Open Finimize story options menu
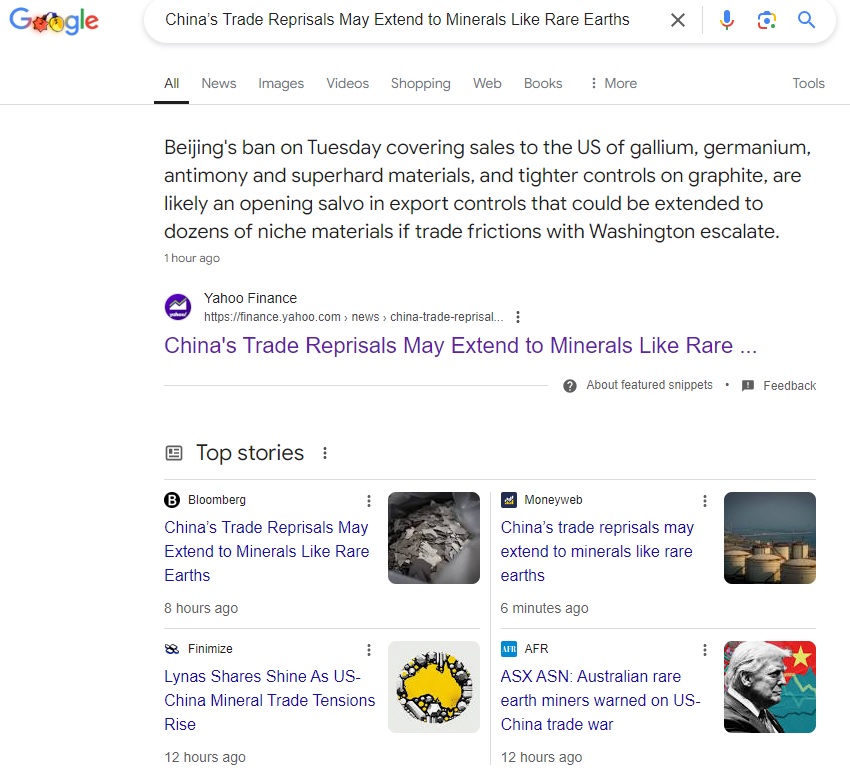850x774 pixels. click(x=369, y=649)
